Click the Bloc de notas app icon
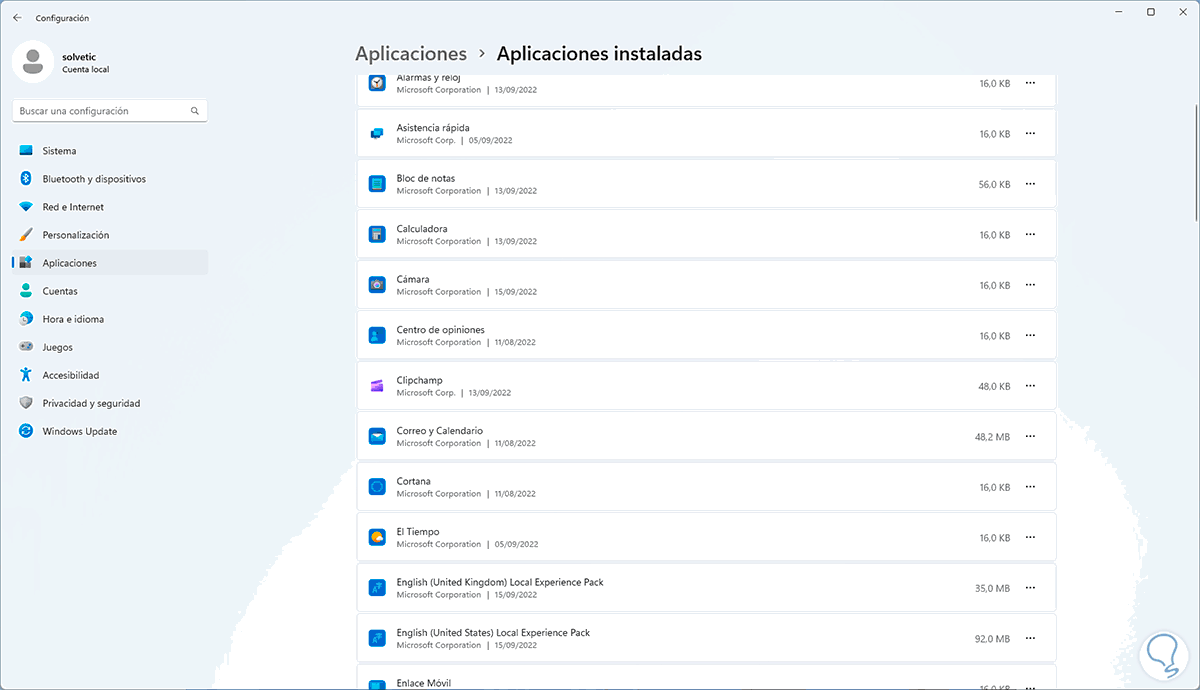1200x690 pixels. 377,184
